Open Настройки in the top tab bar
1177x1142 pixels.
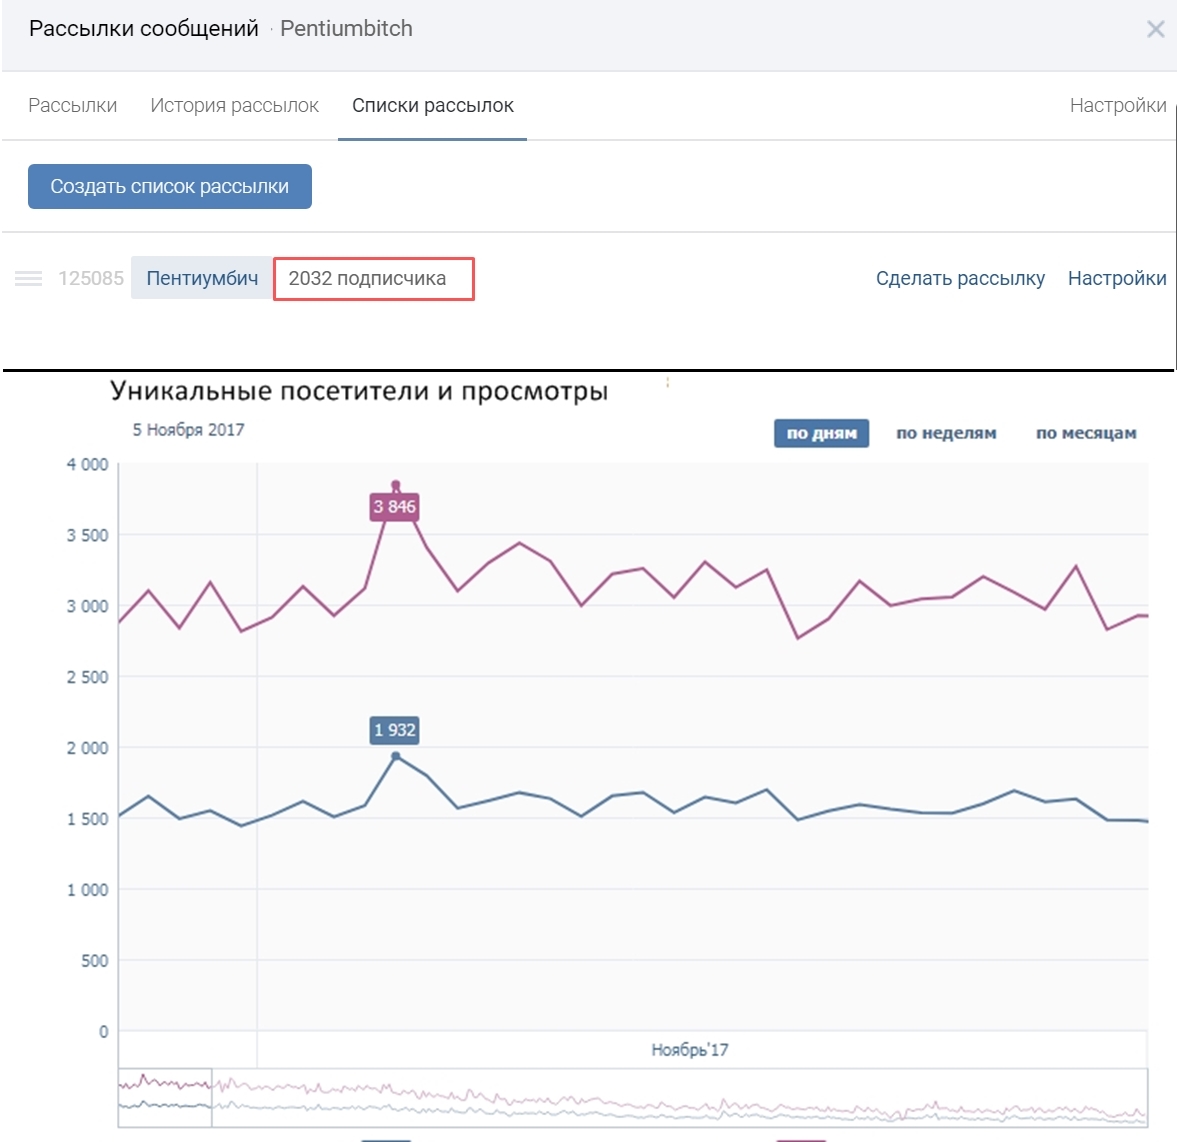coord(1117,106)
